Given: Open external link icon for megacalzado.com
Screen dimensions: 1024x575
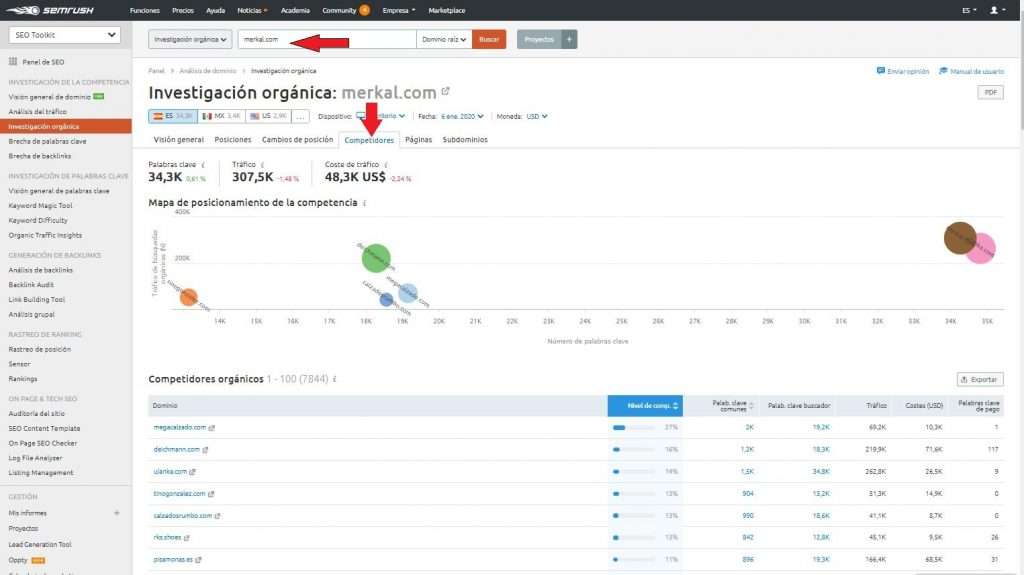Looking at the screenshot, I should tap(212, 427).
